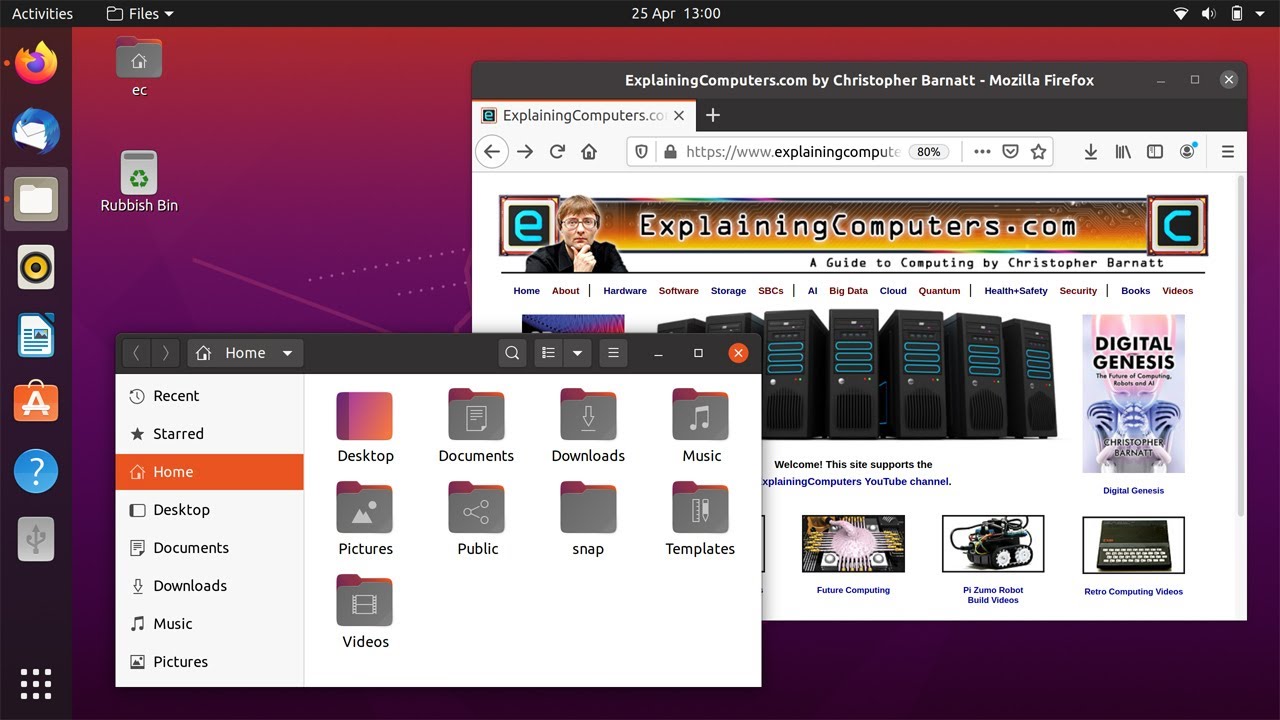Open the Files app menu in top bar

(x=139, y=13)
